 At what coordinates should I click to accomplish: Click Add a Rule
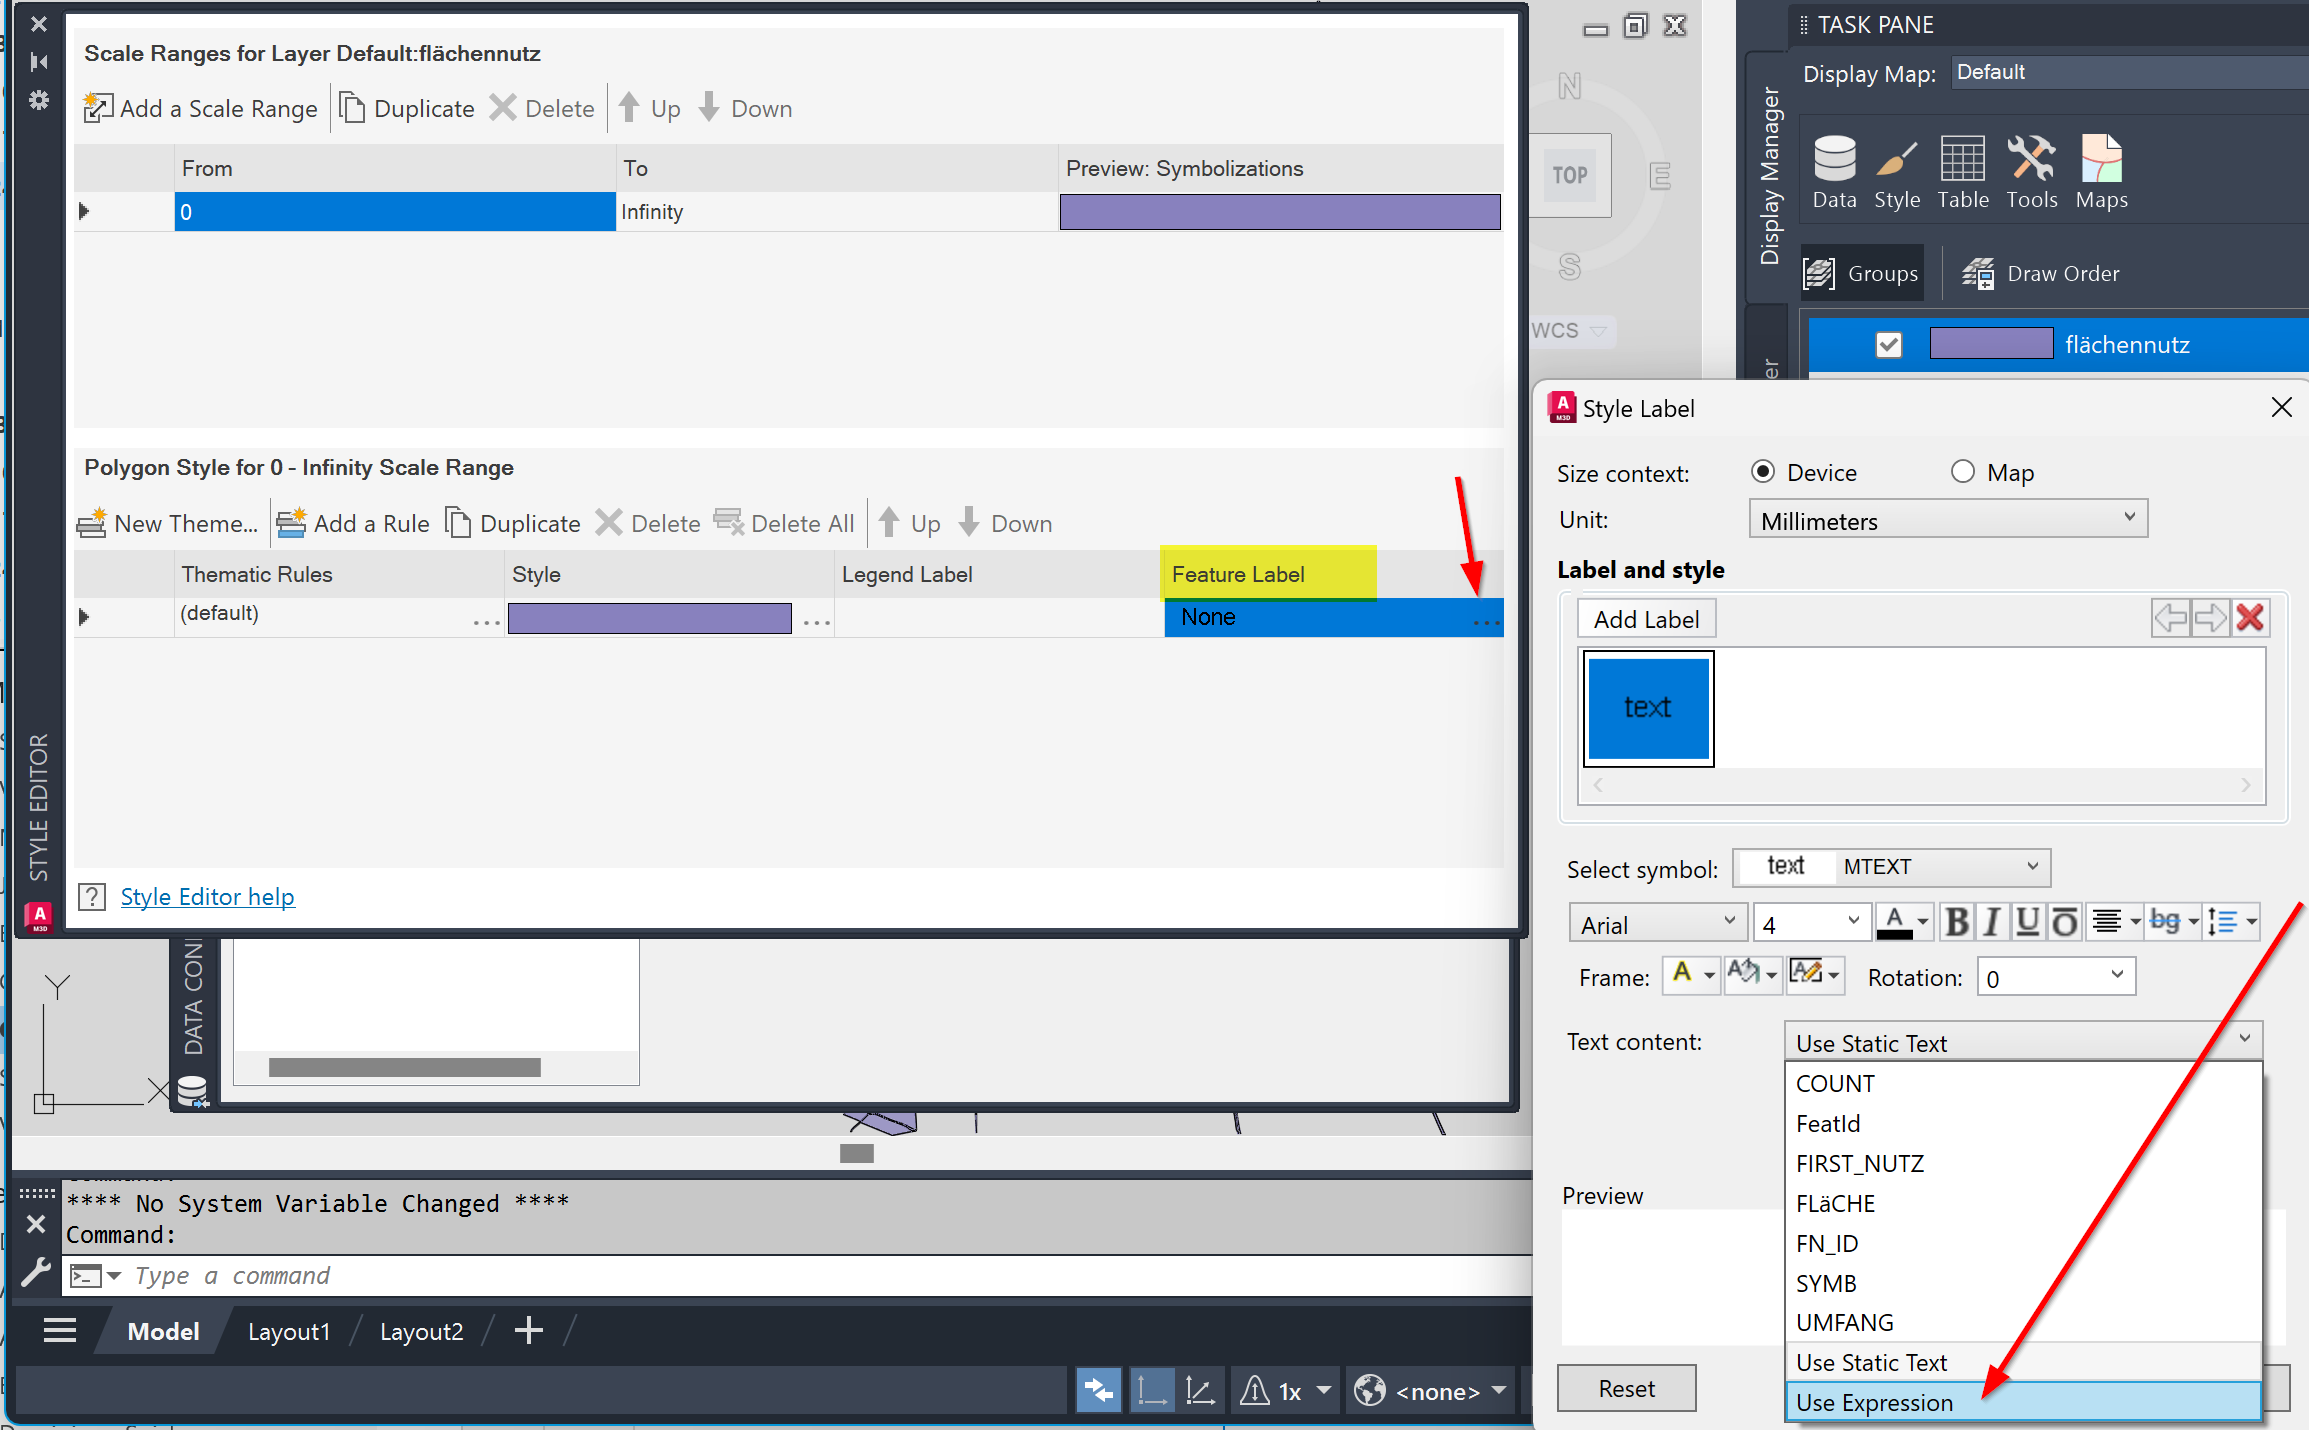pos(353,523)
